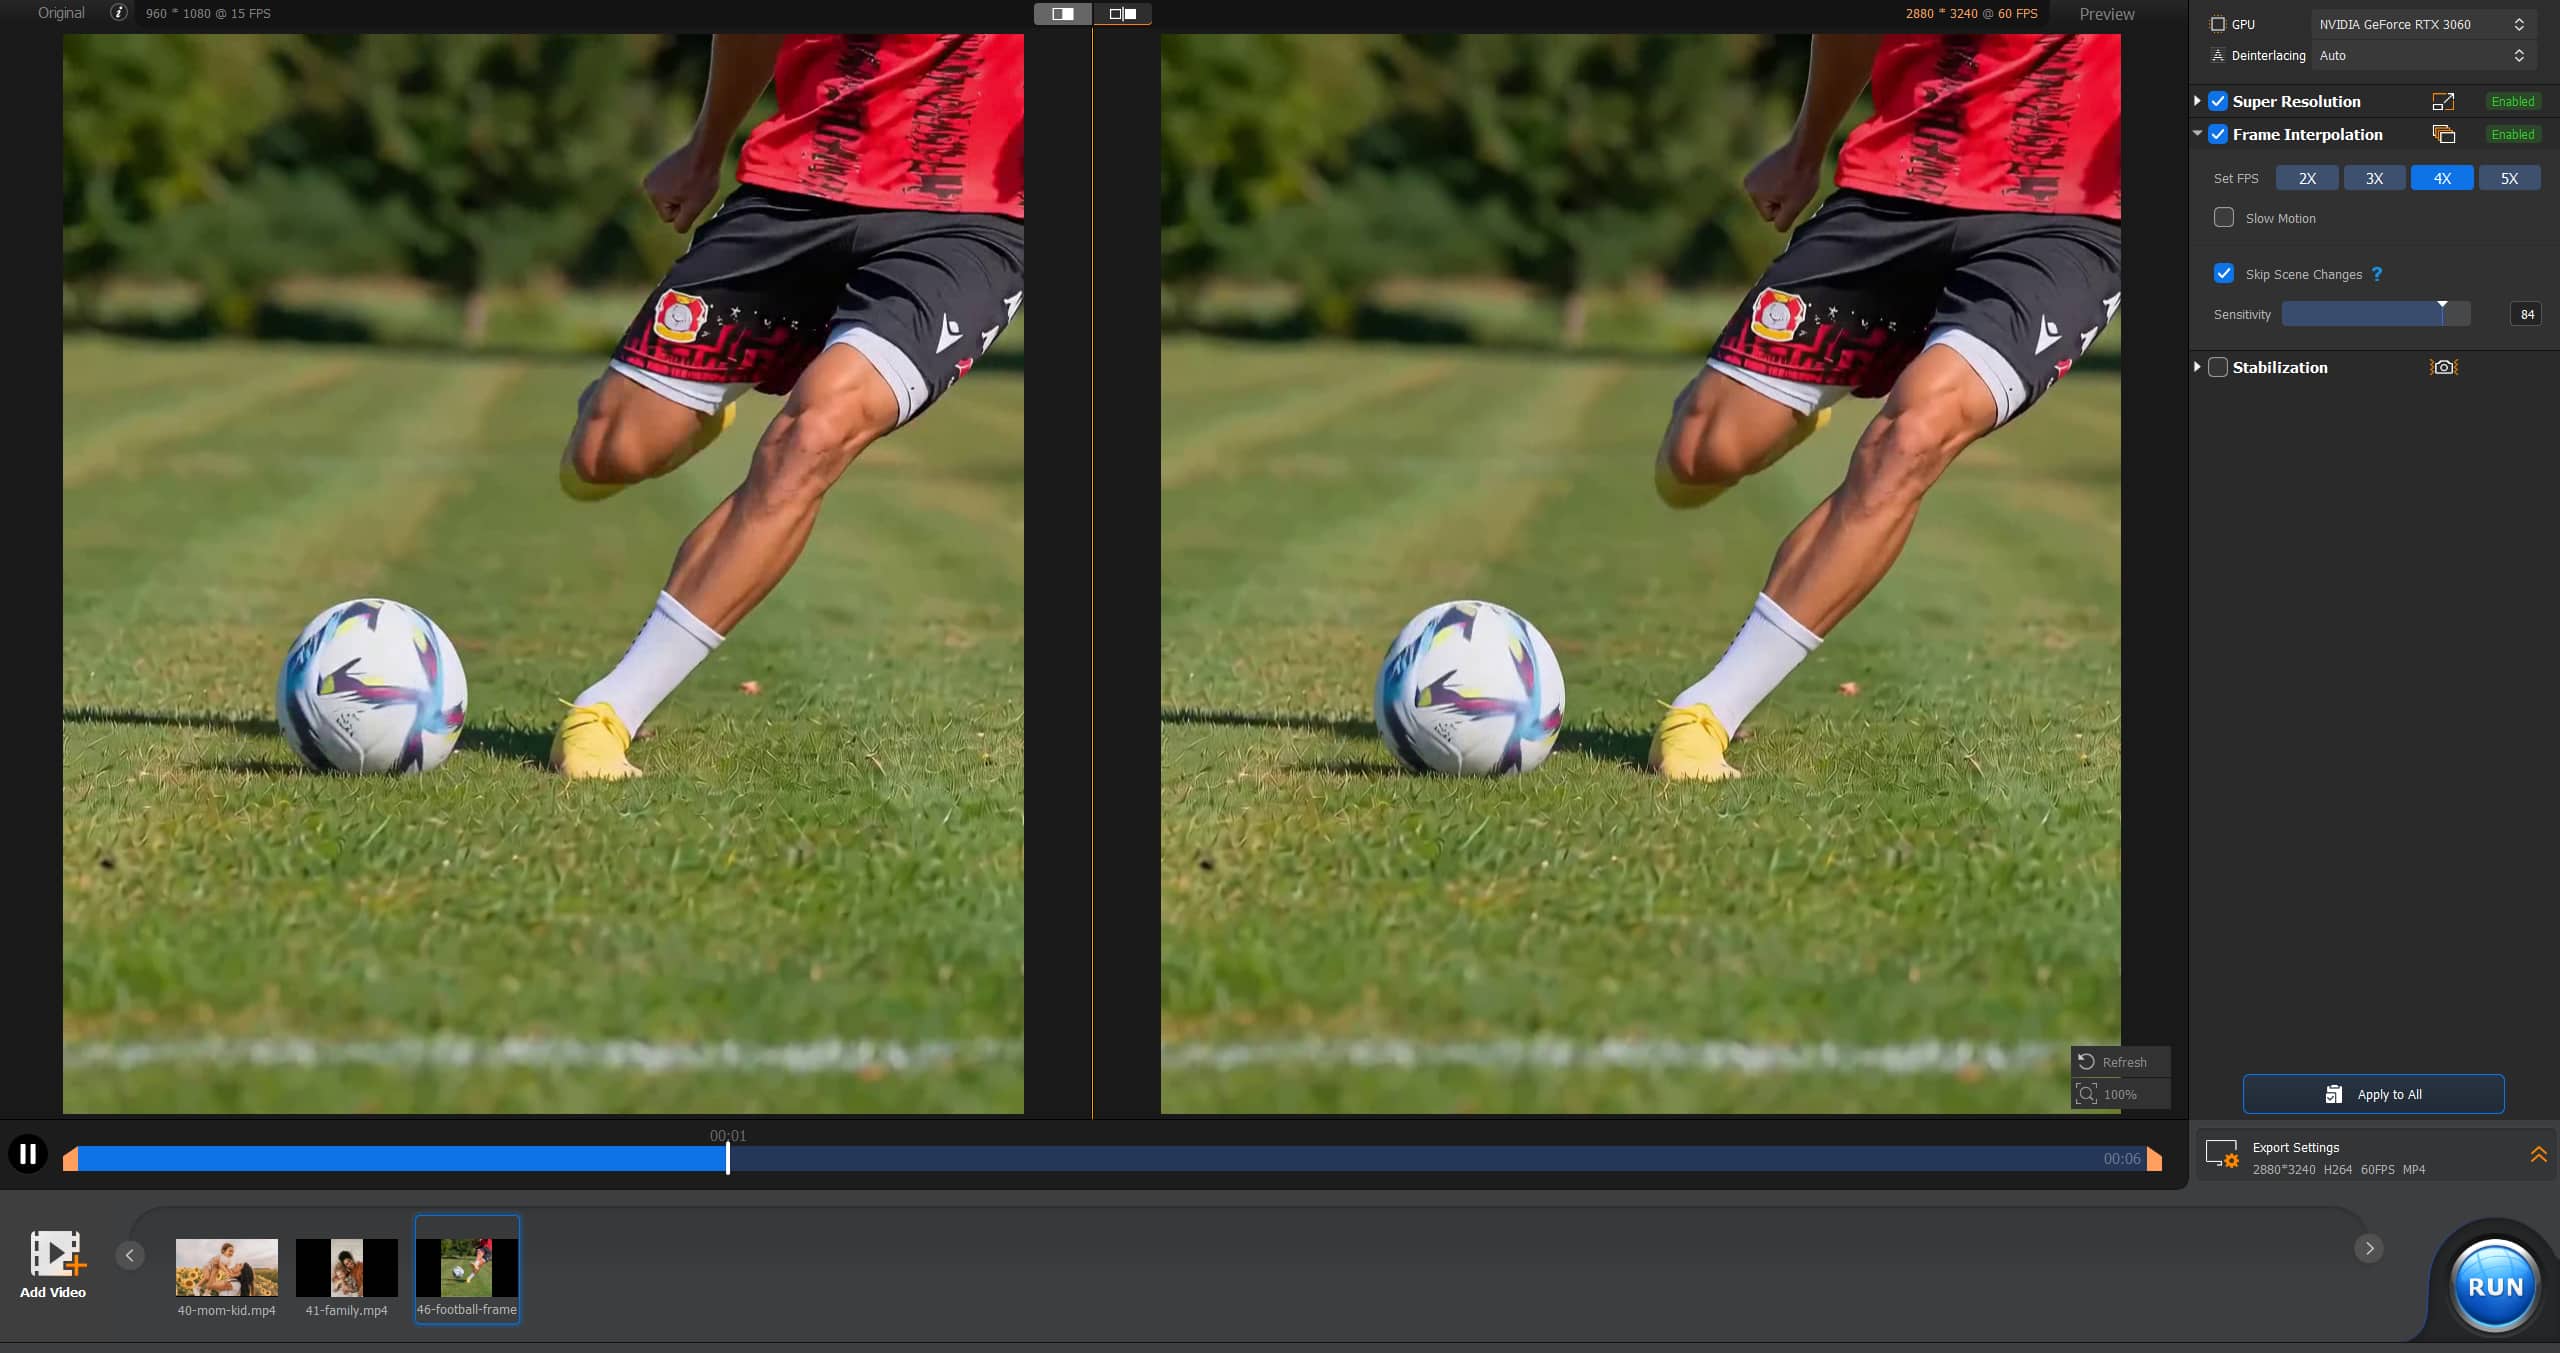Check the Slow Motion option
This screenshot has width=2560, height=1353.
[x=2224, y=217]
